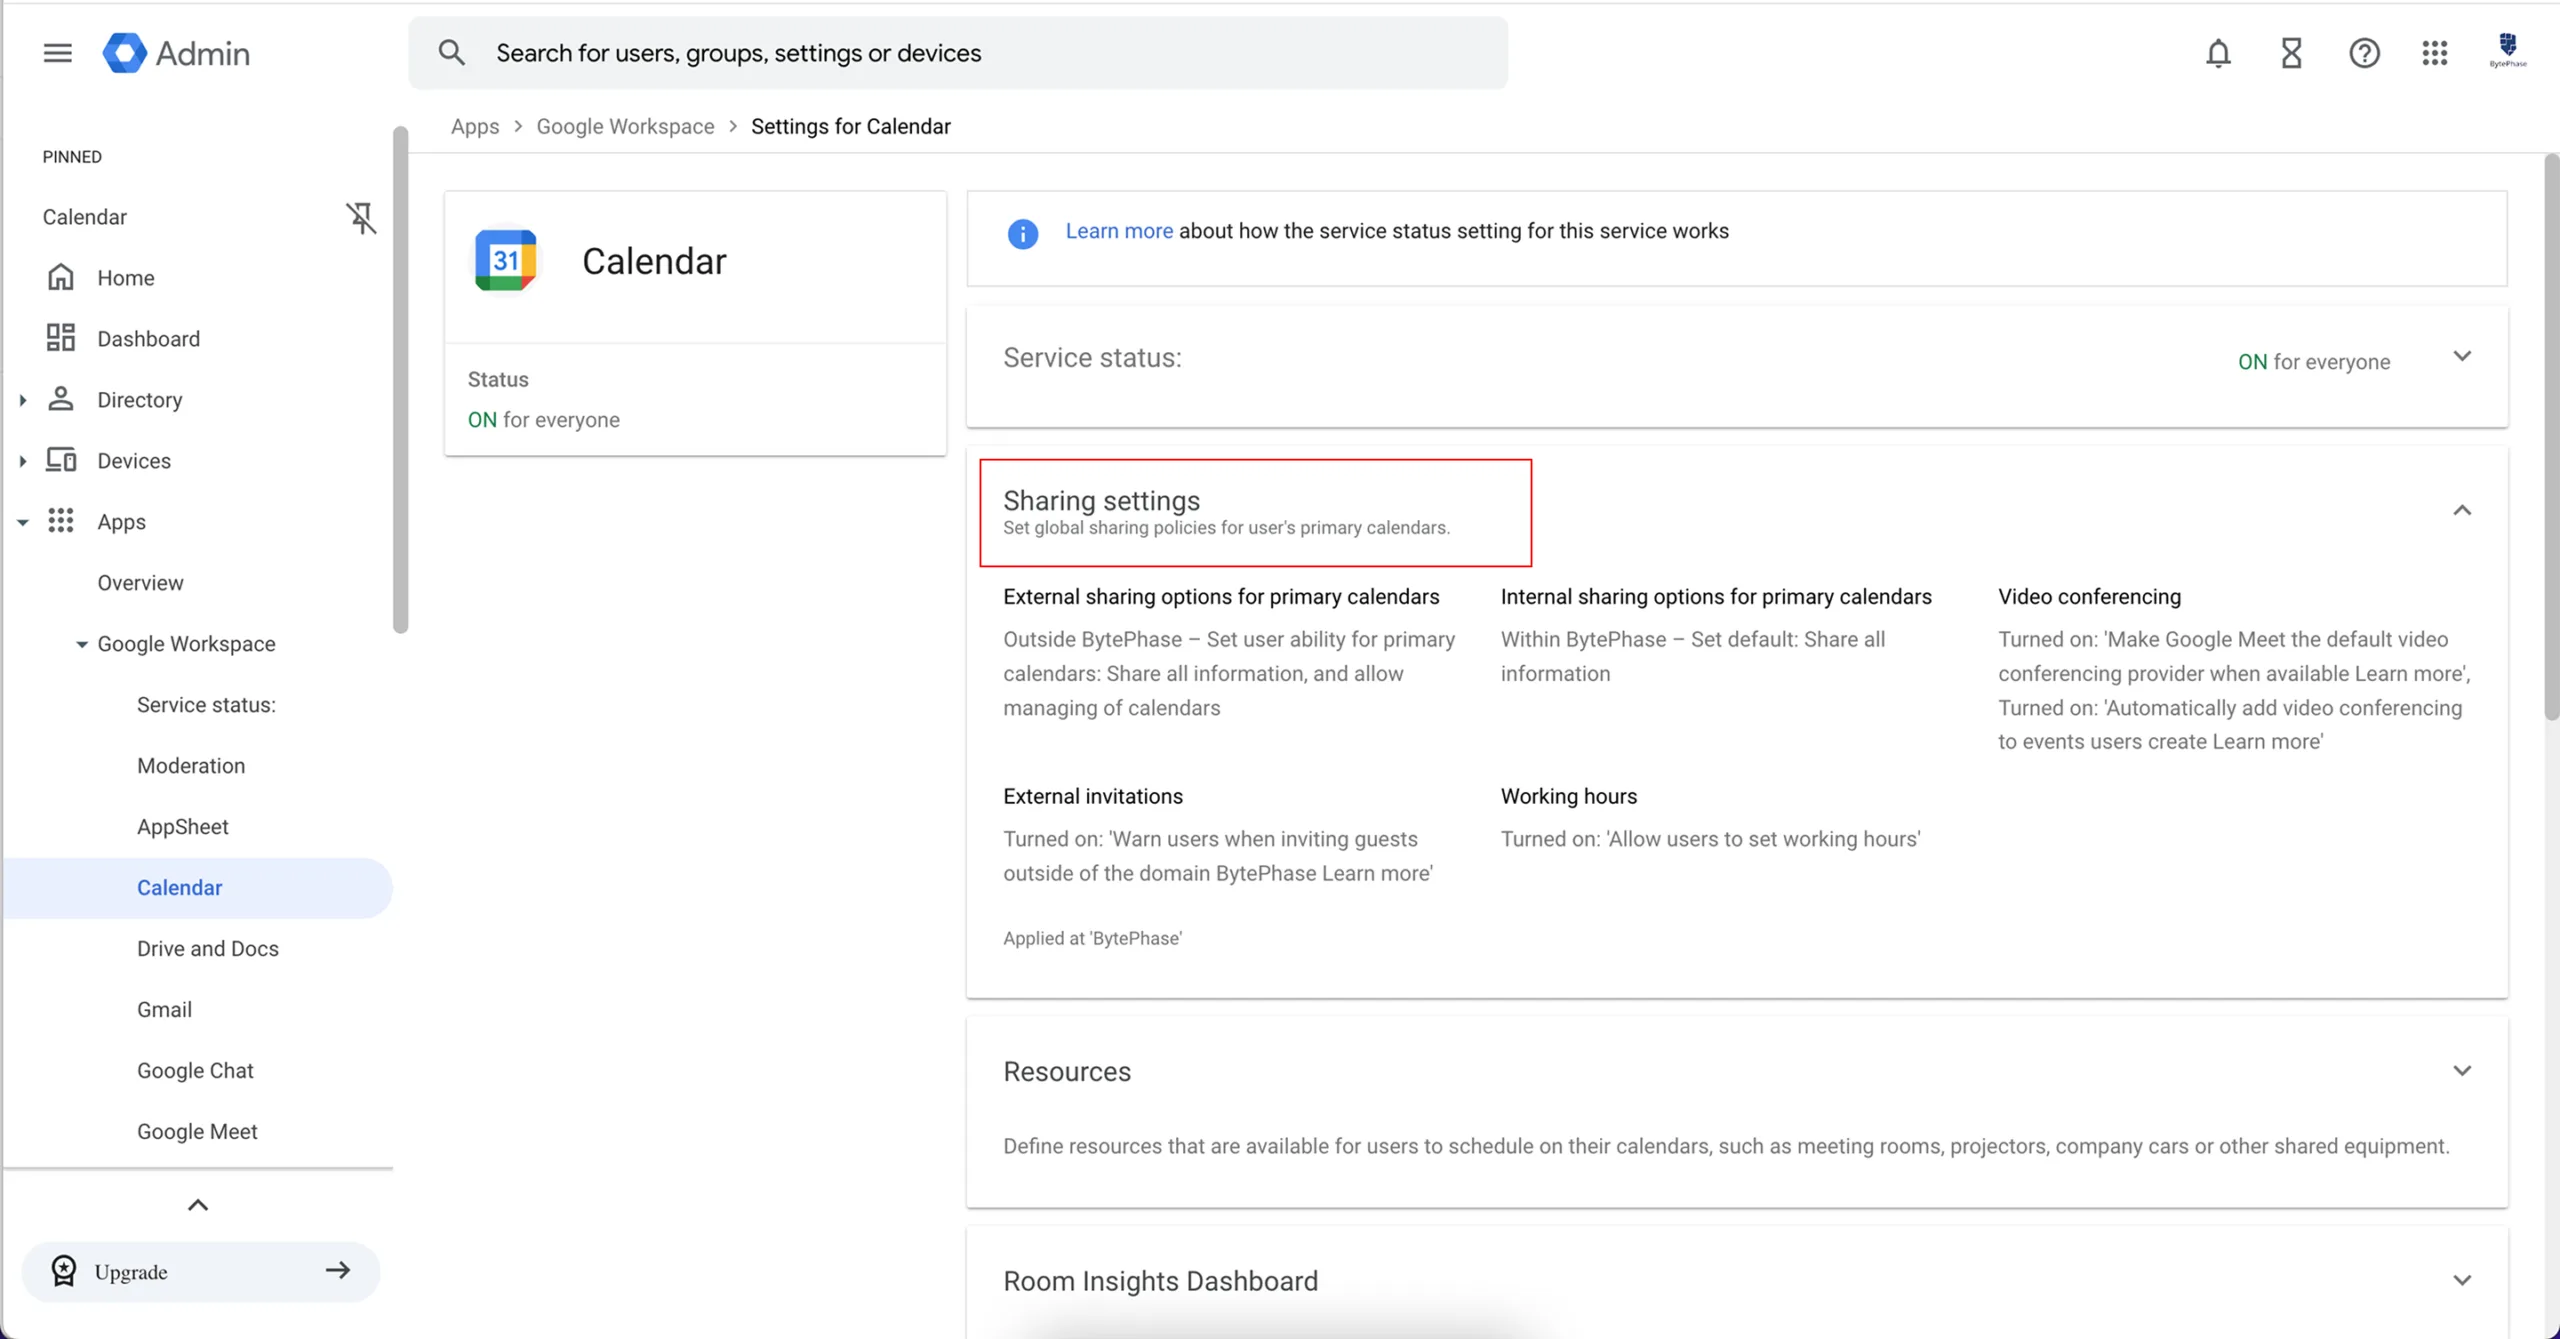2560x1339 pixels.
Task: Click the search magnifier icon
Action: [x=451, y=52]
